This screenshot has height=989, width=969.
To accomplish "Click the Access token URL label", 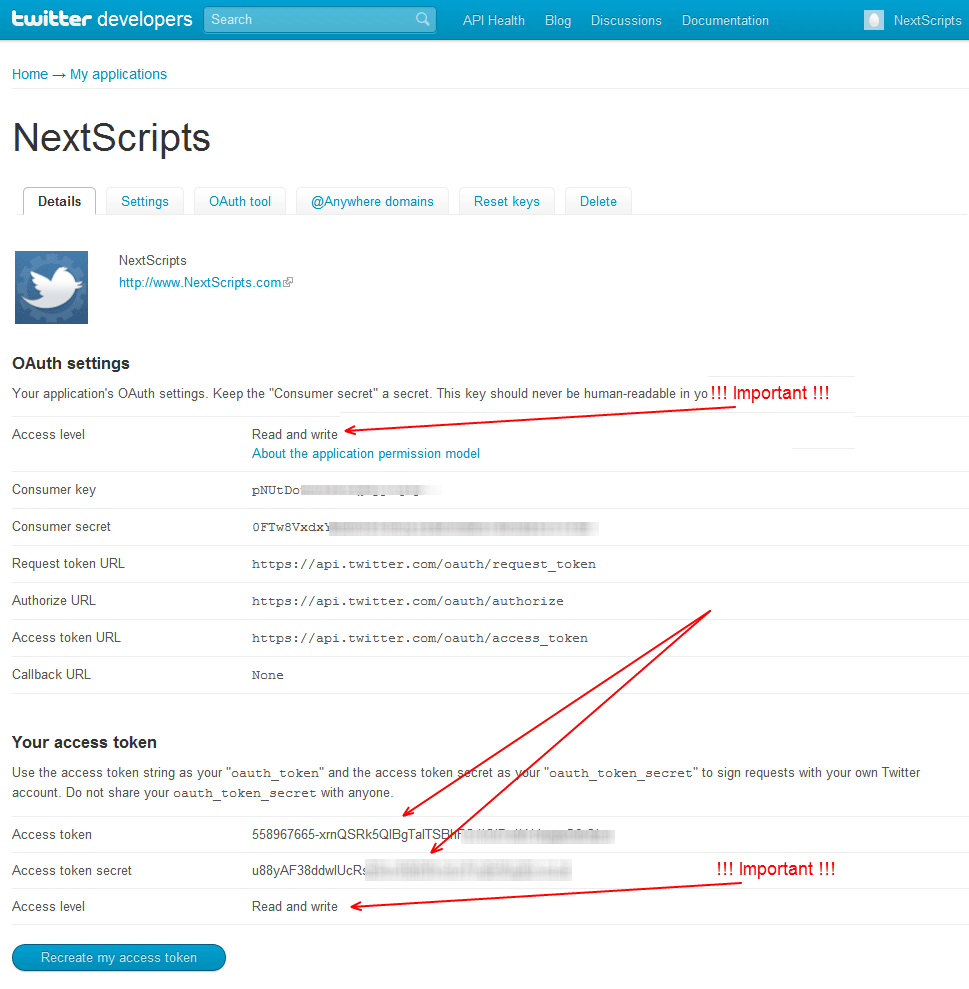I will [66, 638].
